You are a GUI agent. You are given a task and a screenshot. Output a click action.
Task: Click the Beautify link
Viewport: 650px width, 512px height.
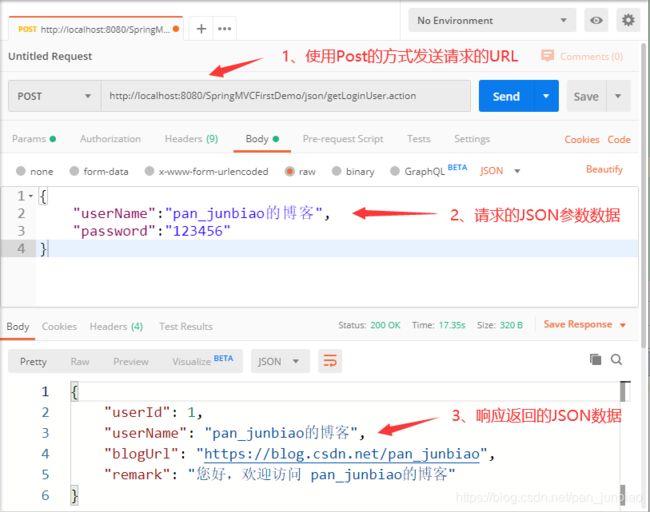(x=604, y=170)
